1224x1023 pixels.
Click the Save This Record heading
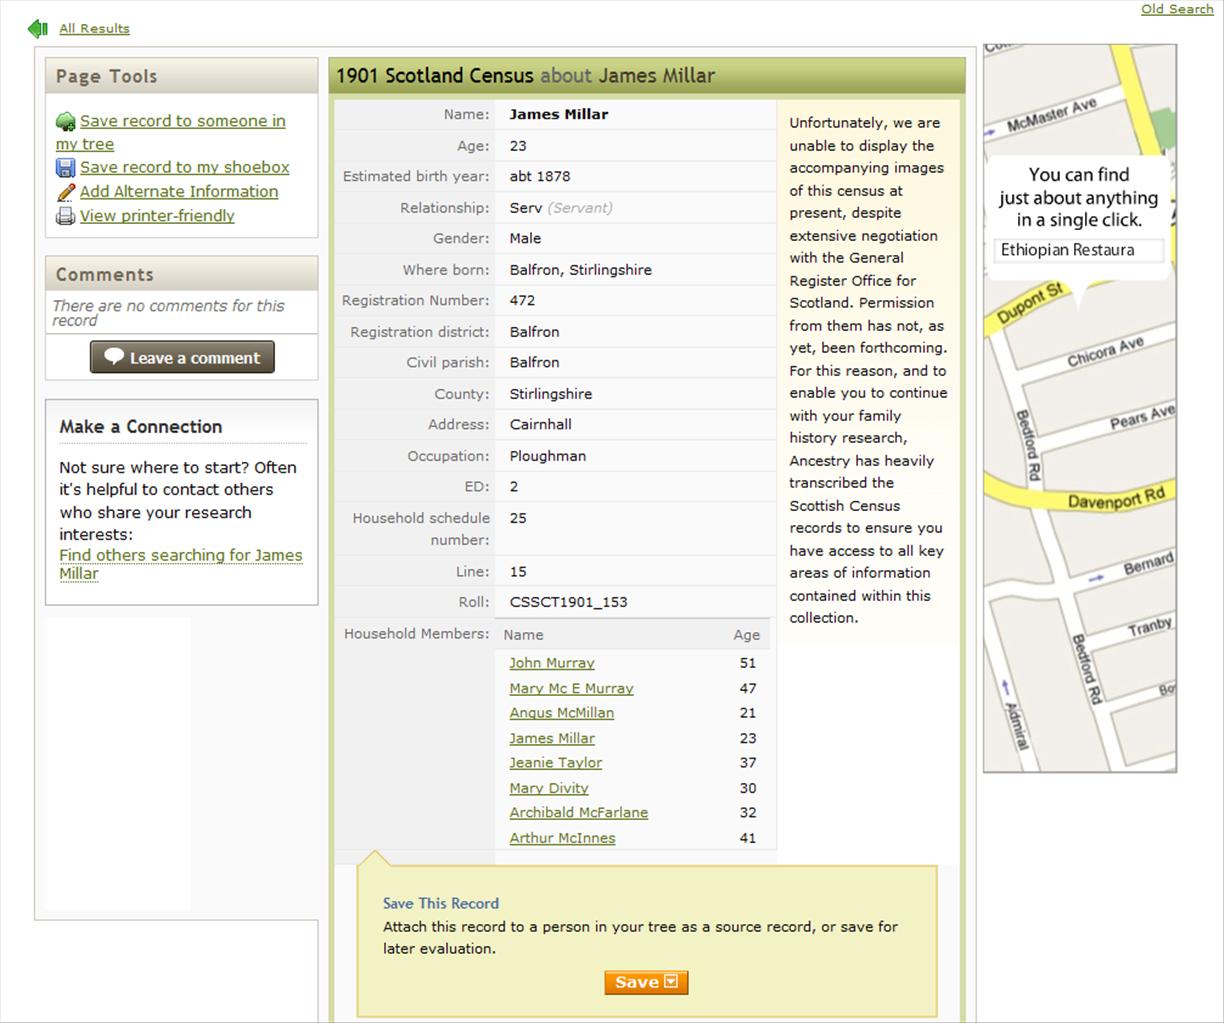pos(441,903)
